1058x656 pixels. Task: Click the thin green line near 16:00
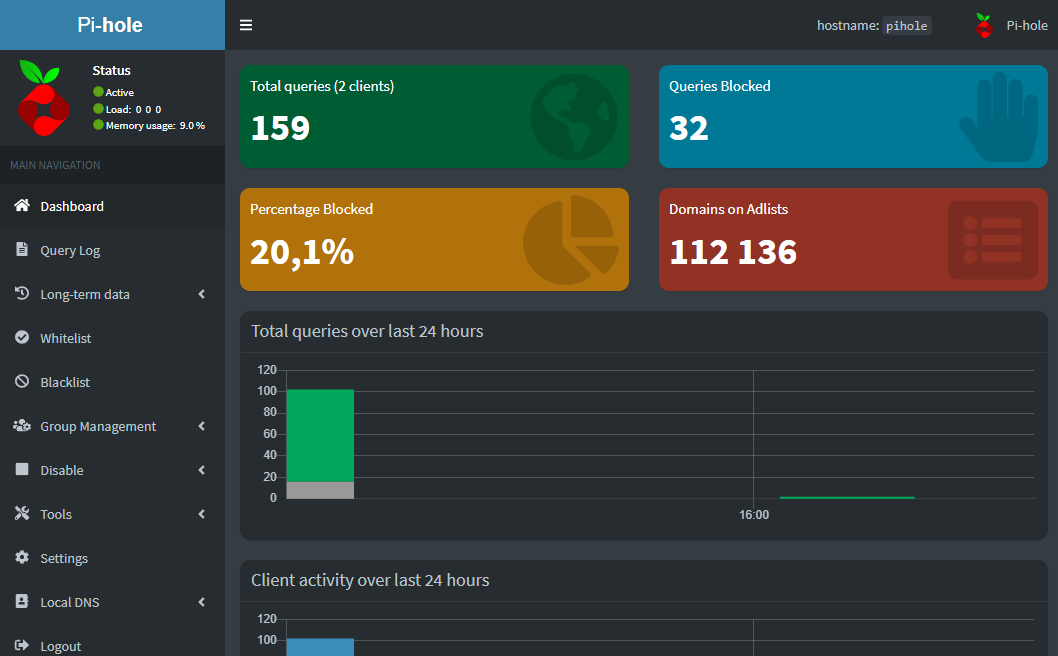(847, 497)
